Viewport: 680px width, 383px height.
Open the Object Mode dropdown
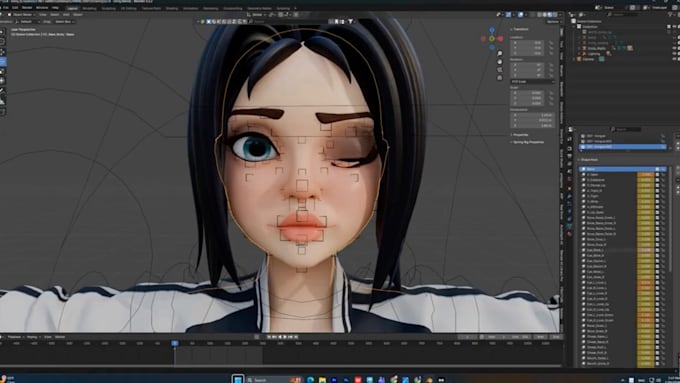click(x=22, y=14)
